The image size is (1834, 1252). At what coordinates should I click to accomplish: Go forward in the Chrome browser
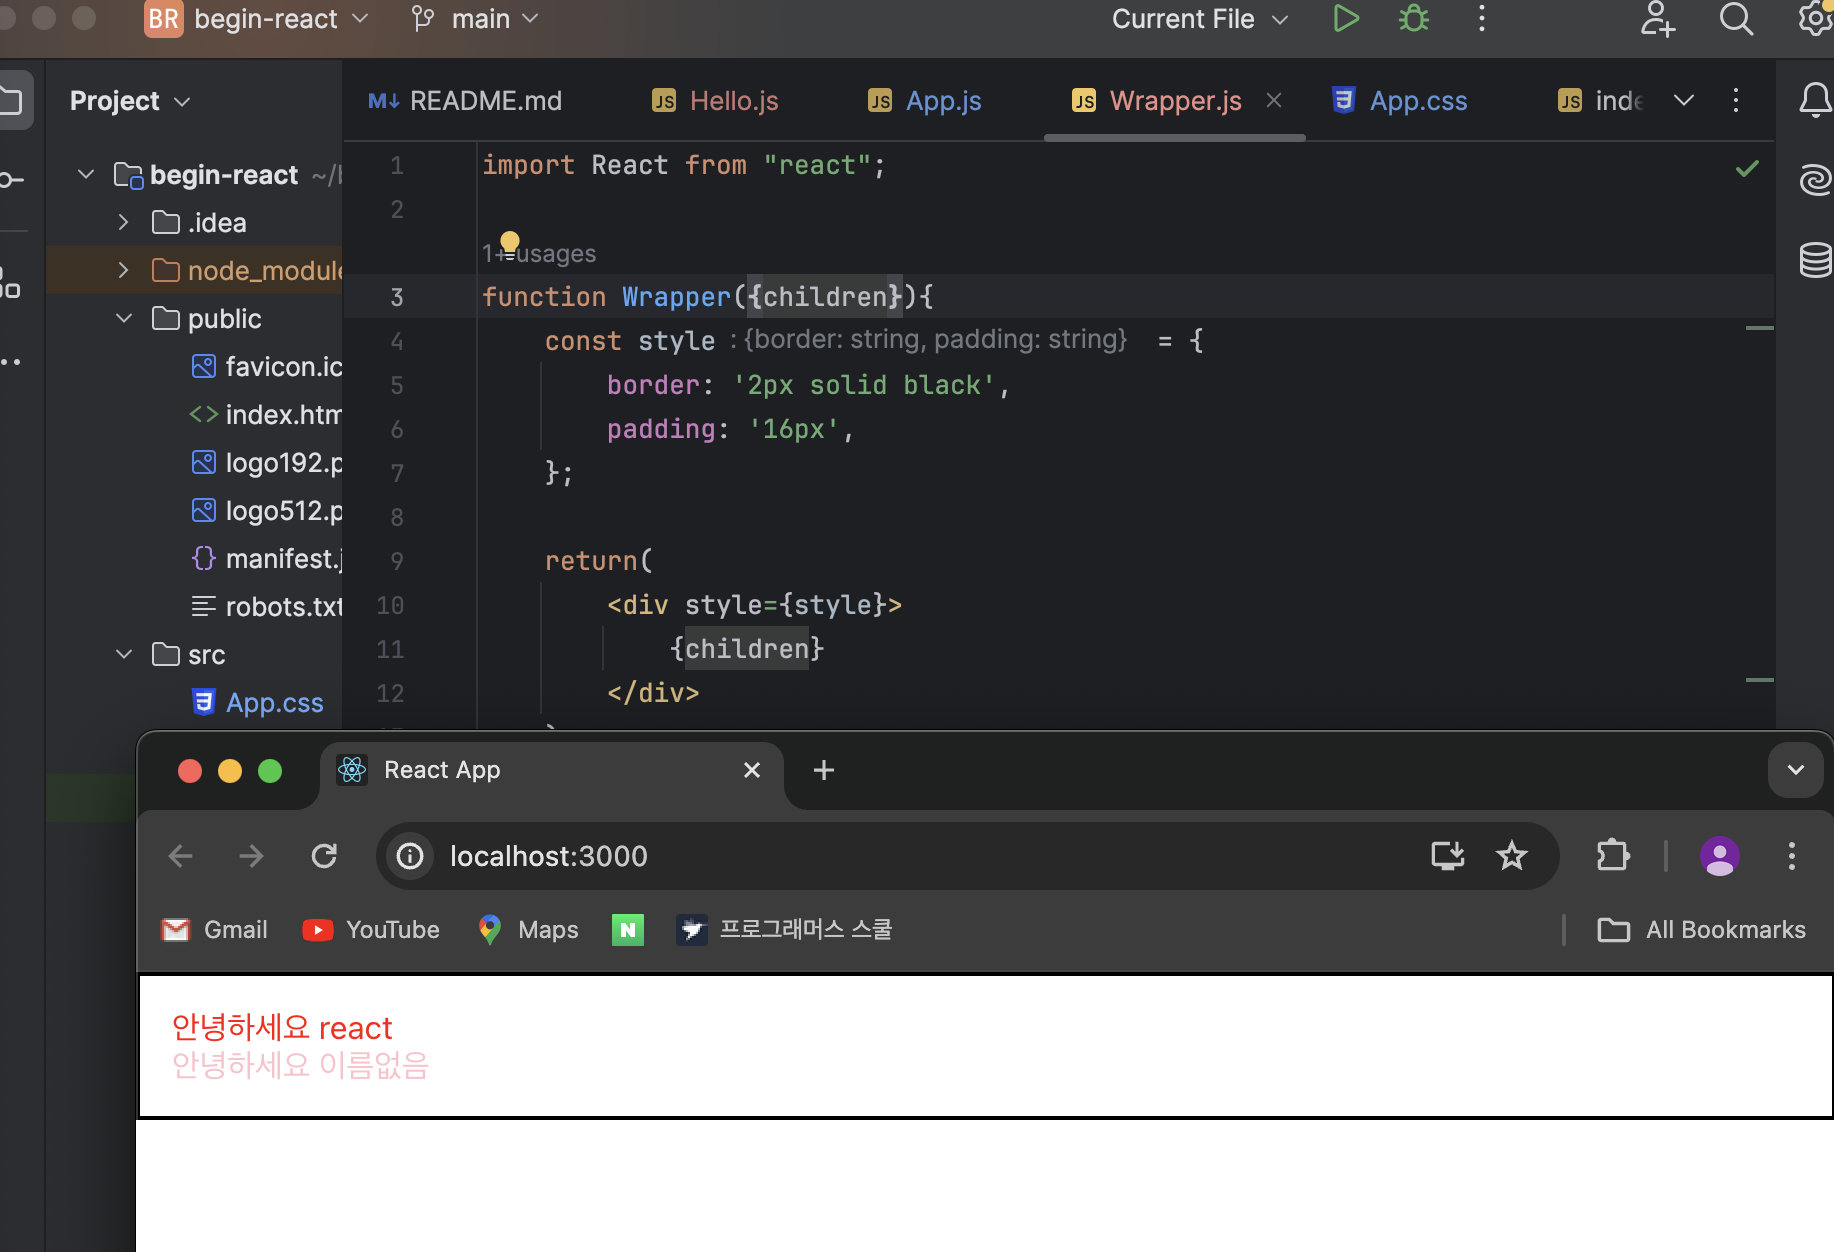tap(252, 856)
